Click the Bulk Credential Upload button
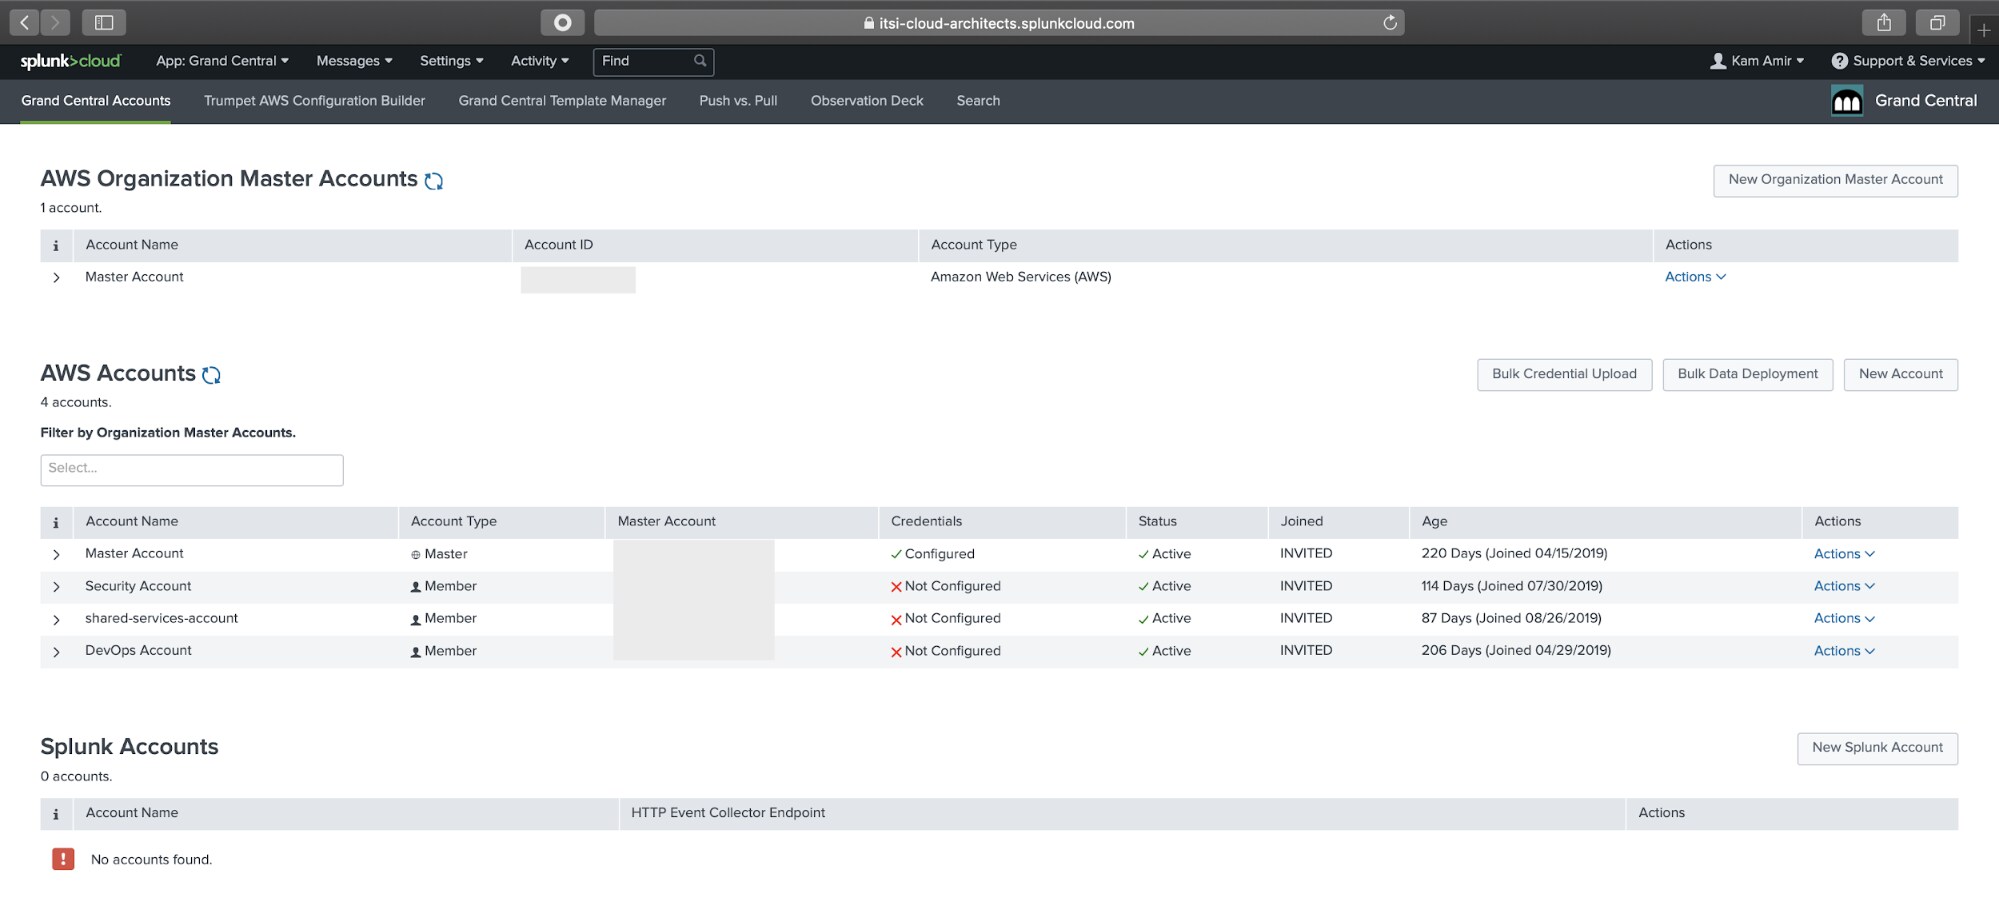Image resolution: width=1999 pixels, height=905 pixels. pos(1564,374)
